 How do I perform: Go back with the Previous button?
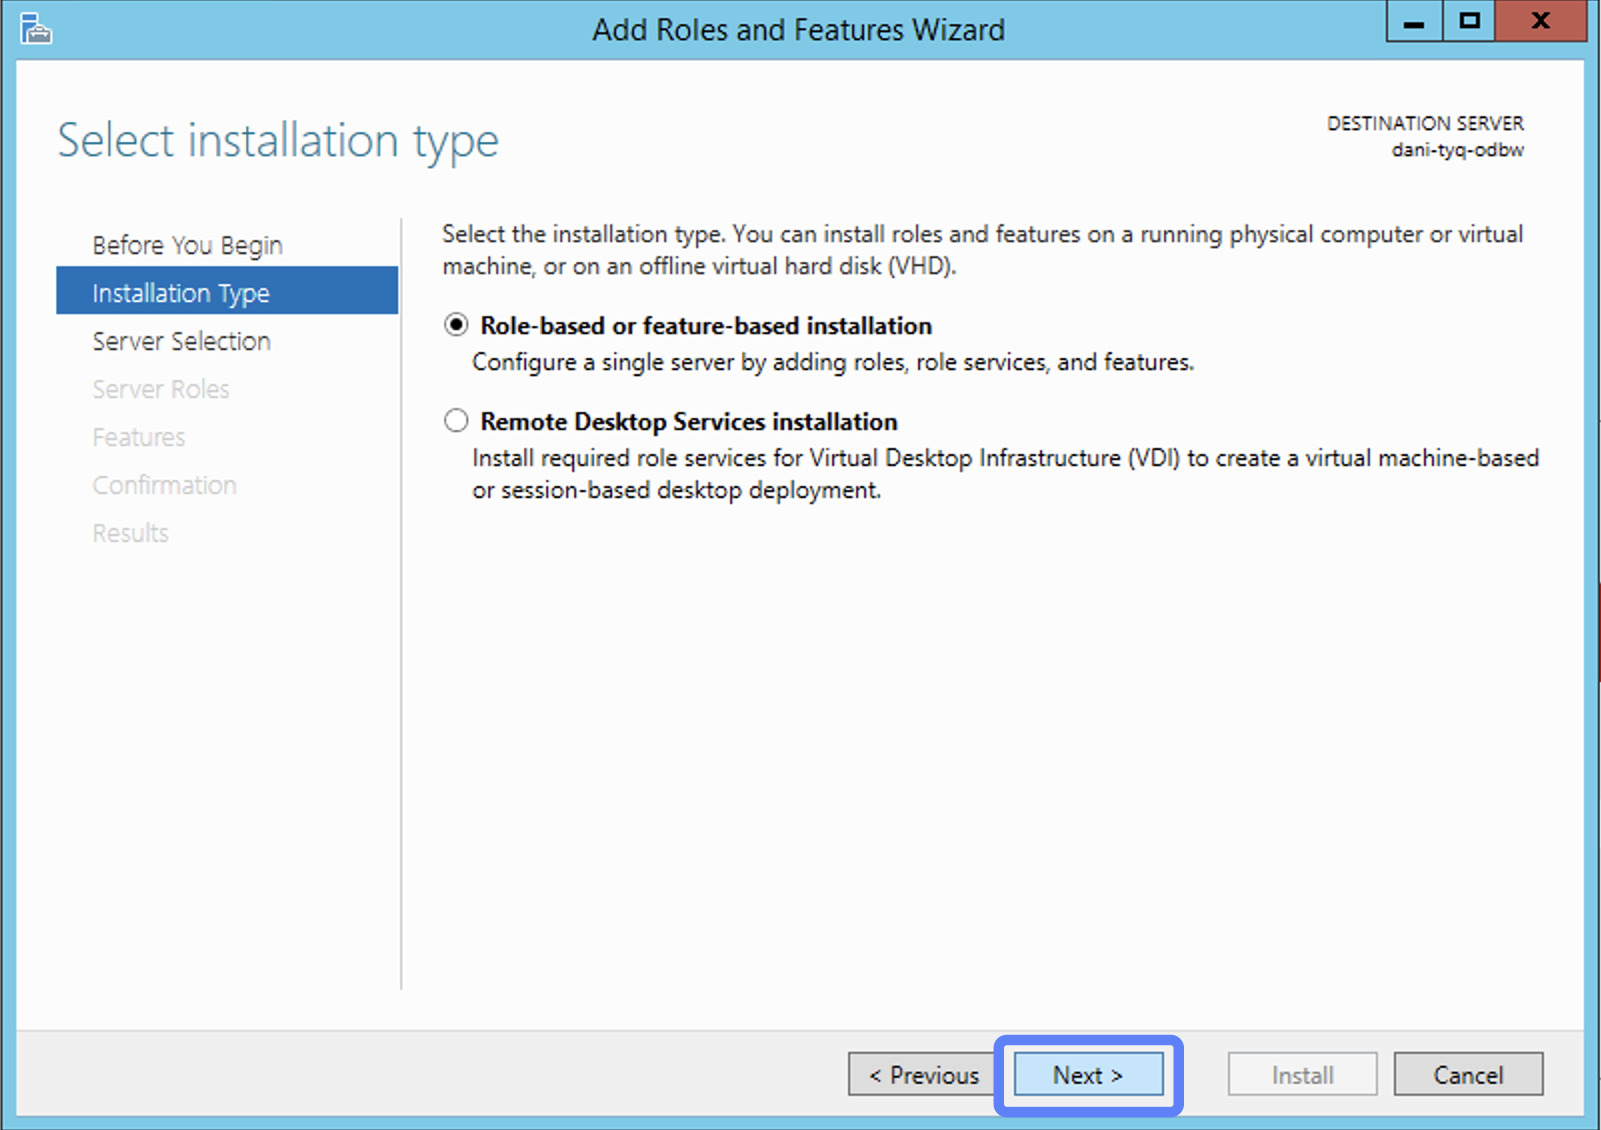pyautogui.click(x=923, y=1075)
